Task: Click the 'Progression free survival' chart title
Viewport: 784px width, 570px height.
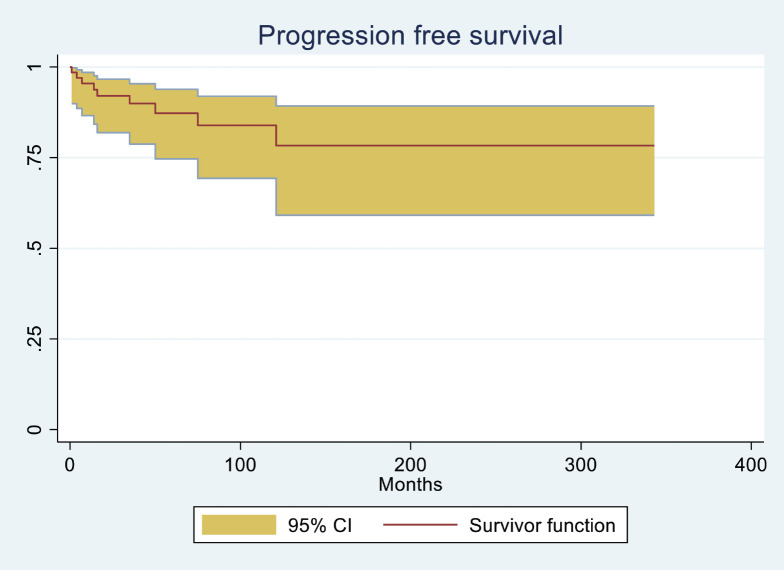Action: [x=410, y=36]
